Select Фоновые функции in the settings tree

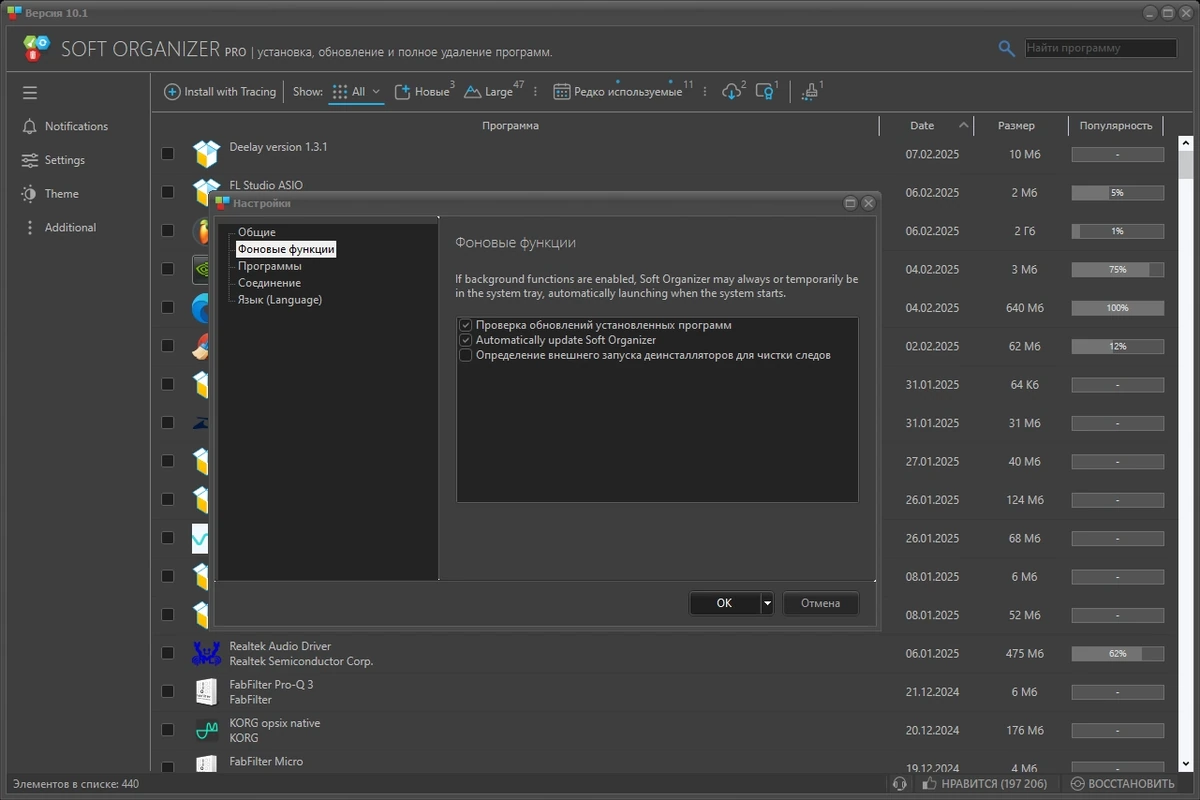[286, 249]
